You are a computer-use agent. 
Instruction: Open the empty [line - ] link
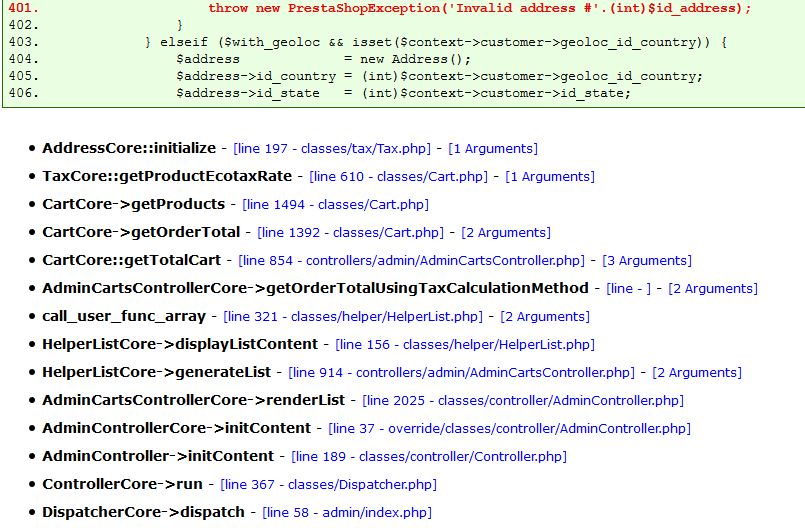628,289
